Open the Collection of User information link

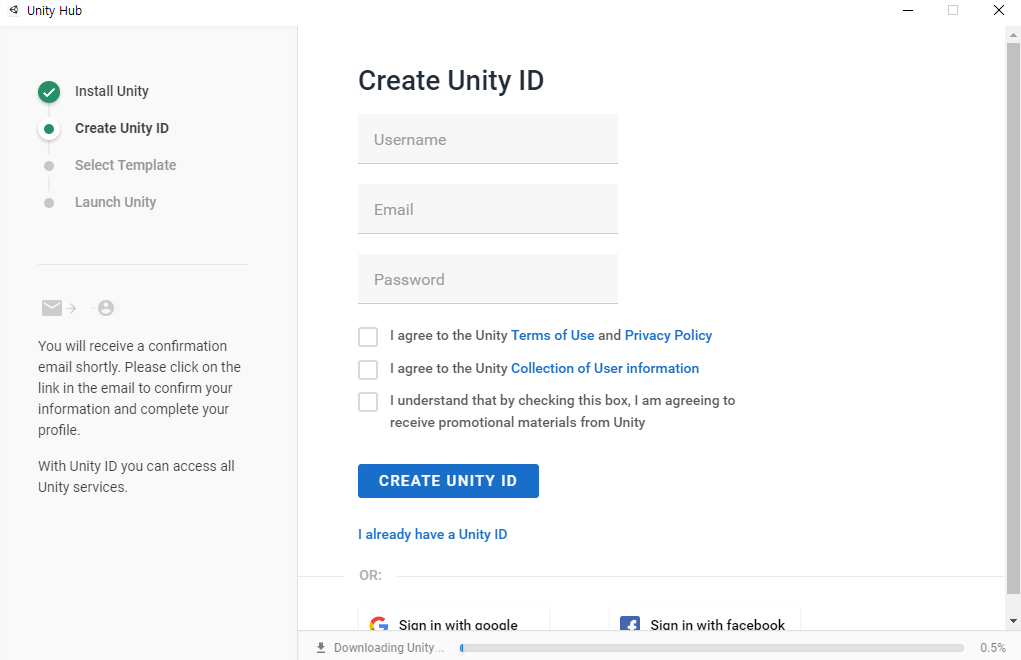[x=605, y=368]
